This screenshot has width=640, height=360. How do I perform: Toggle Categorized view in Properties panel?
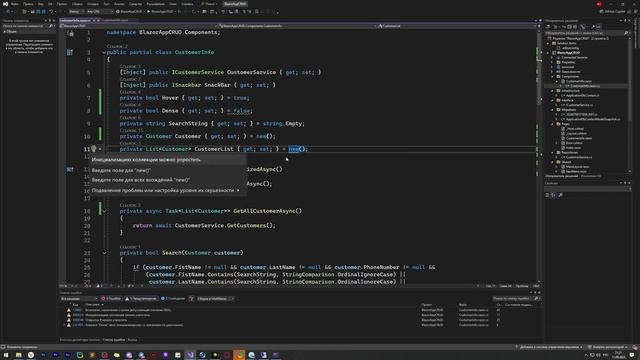547,195
